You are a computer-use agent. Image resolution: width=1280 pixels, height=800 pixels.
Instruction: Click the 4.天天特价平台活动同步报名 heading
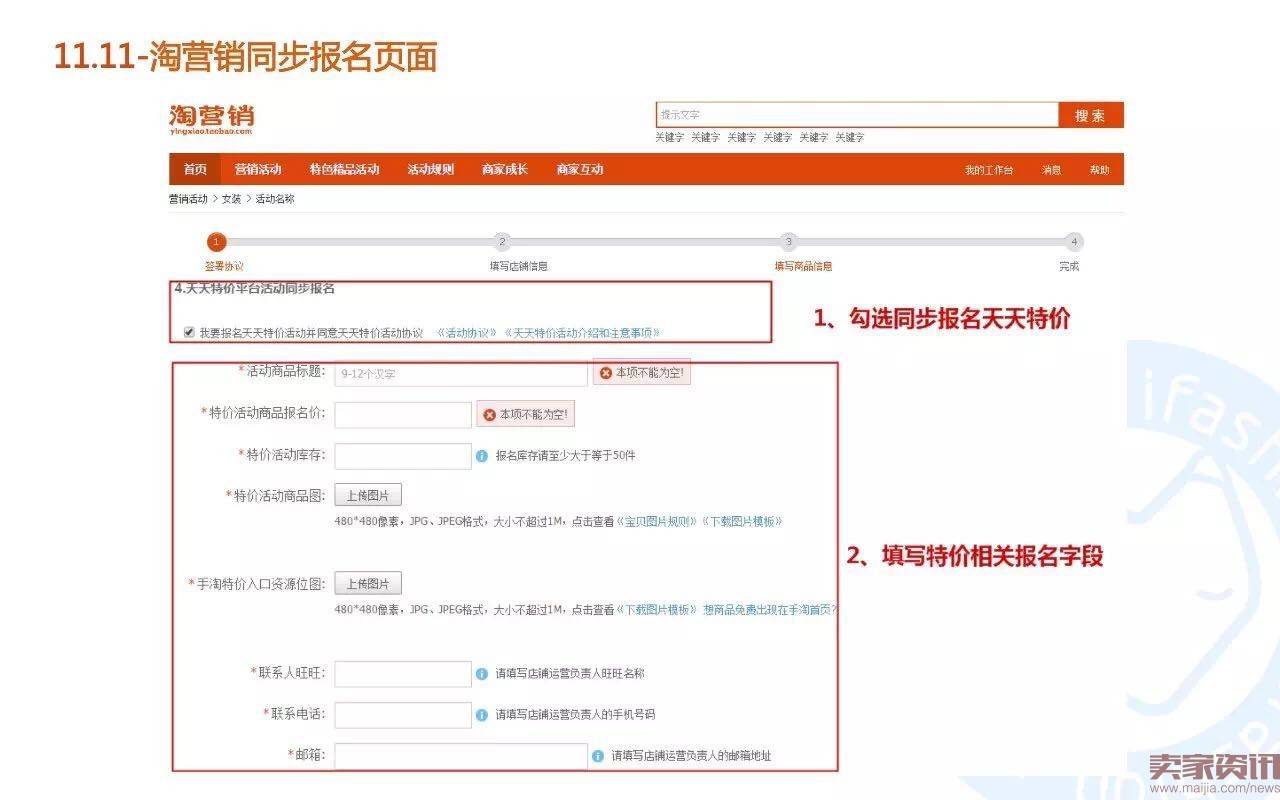(x=255, y=289)
